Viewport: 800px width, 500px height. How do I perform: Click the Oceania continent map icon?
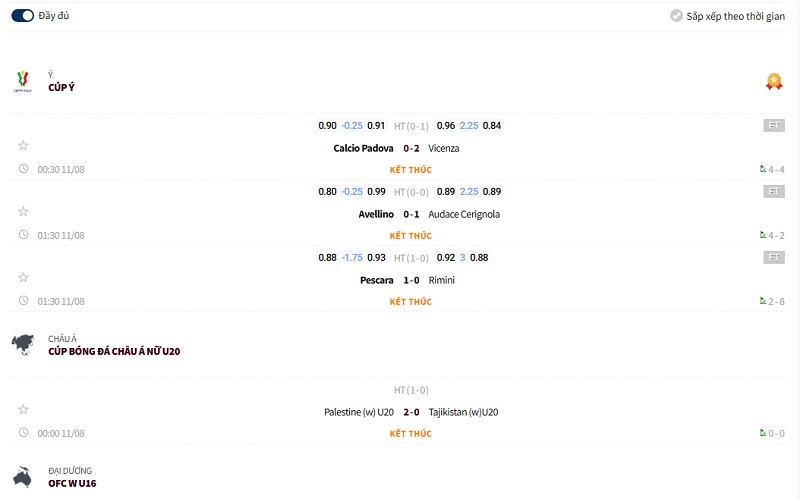pos(23,477)
